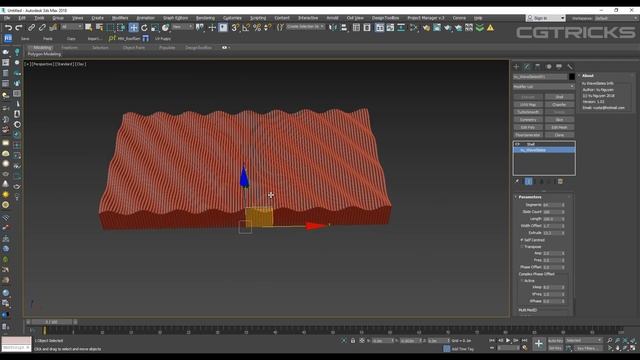Click the Shell modifier button
The image size is (640, 360).
(560, 97)
